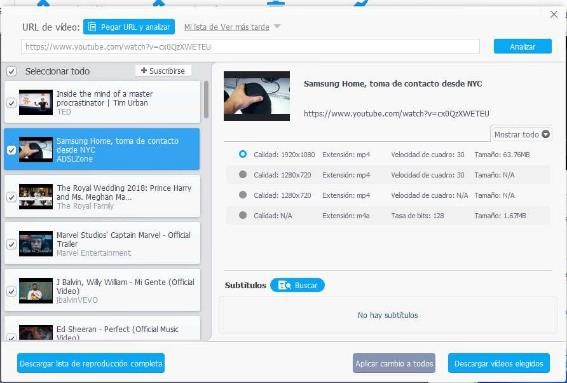Close the dialog with the X icon
This screenshot has width=567, height=383.
554,14
